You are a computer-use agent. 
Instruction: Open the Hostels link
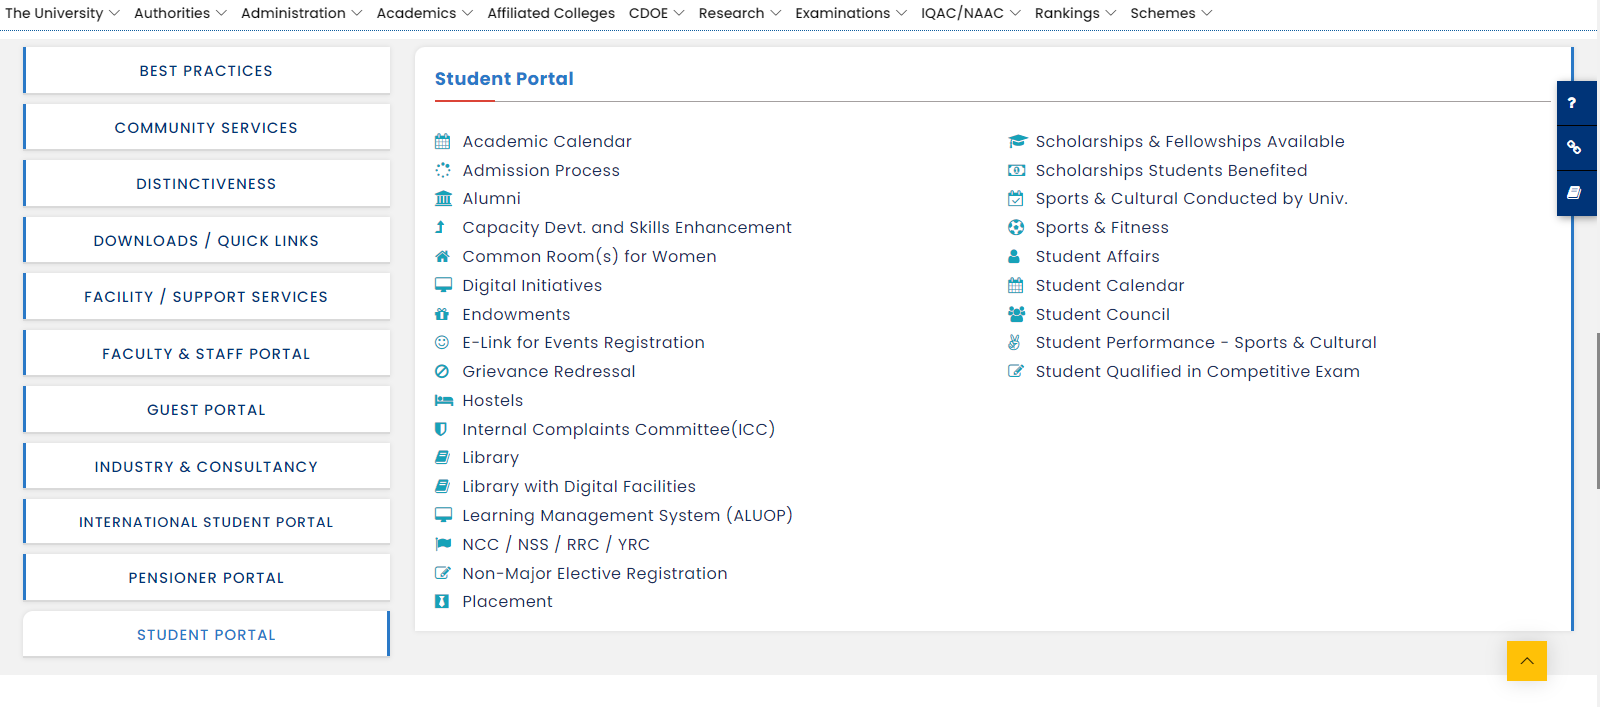point(493,401)
